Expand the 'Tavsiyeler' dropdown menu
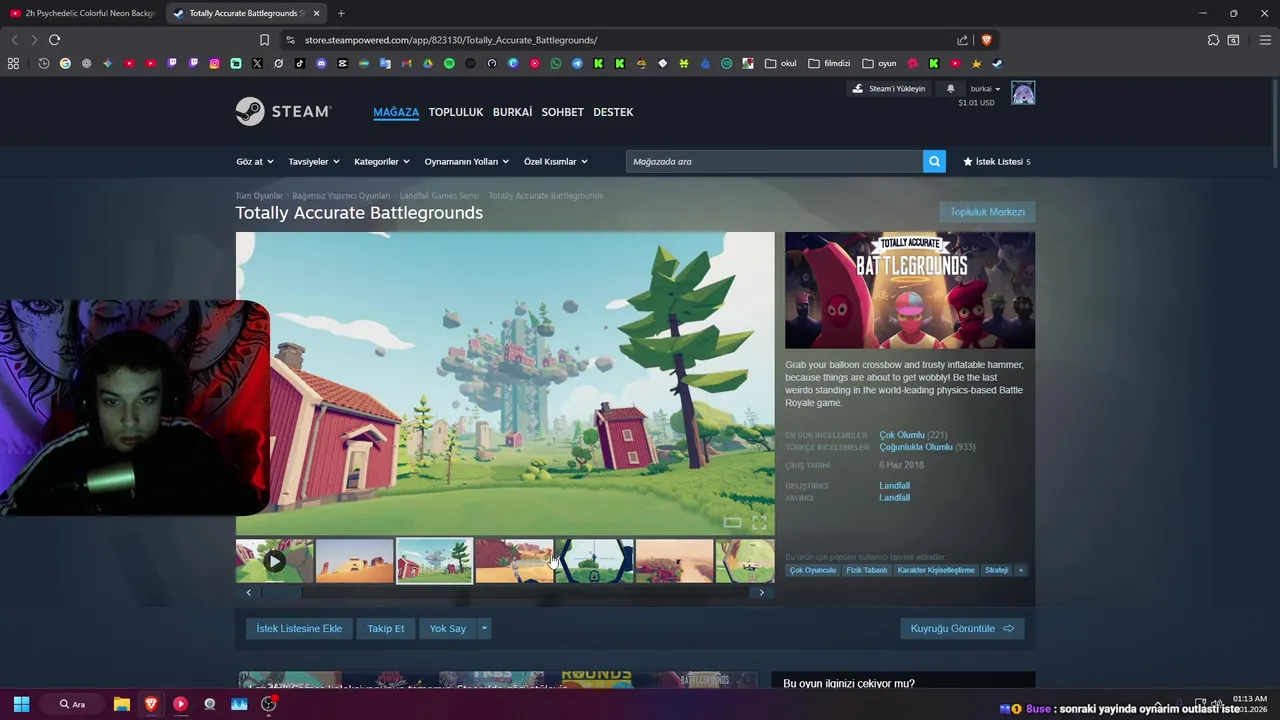The height and width of the screenshot is (720, 1280). click(314, 161)
